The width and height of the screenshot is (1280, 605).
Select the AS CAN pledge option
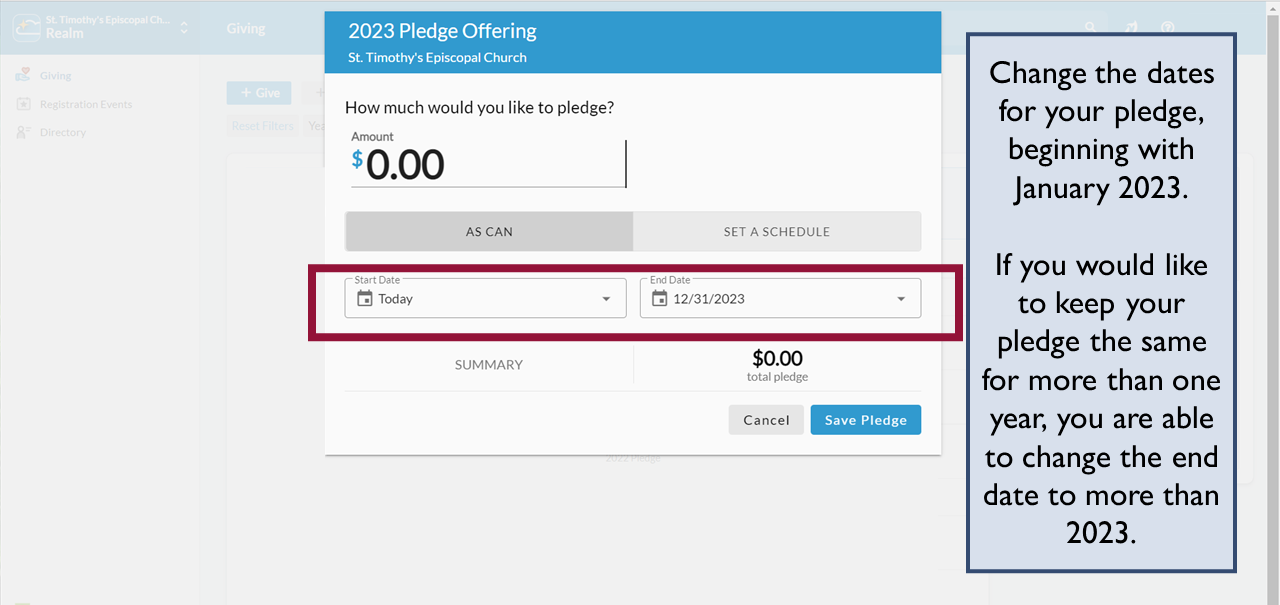click(489, 231)
